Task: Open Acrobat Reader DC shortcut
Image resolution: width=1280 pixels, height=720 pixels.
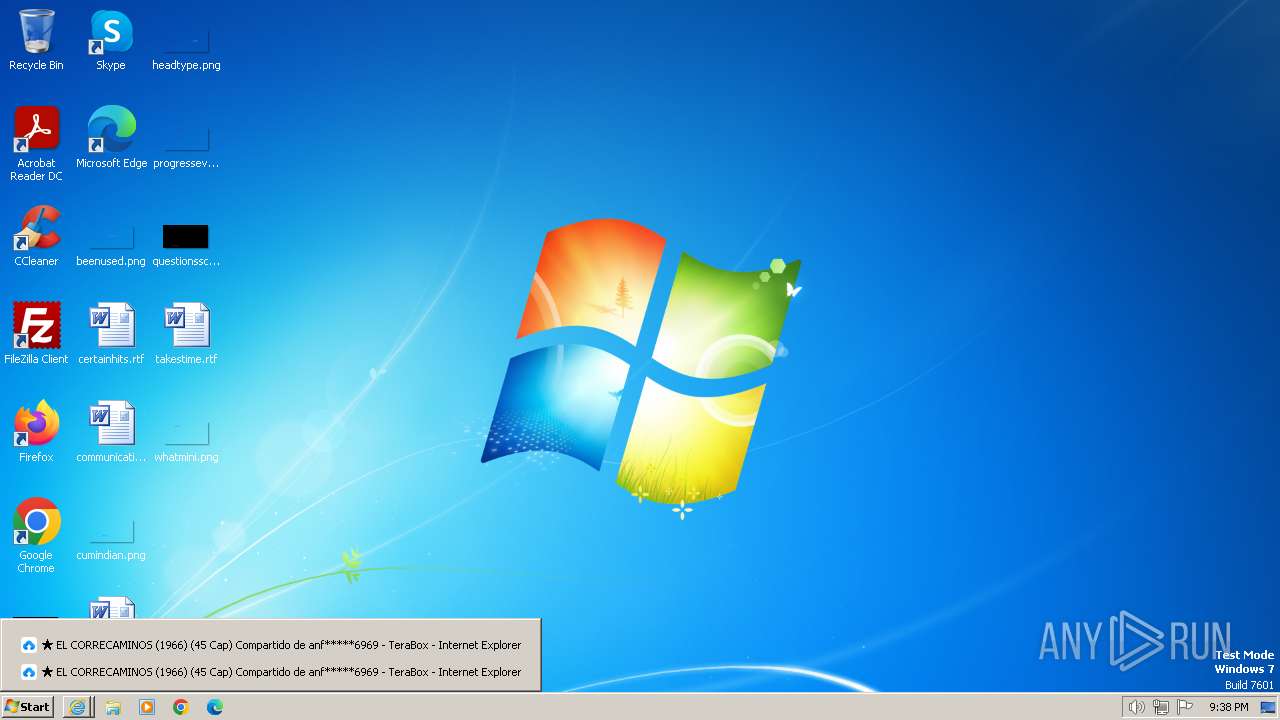Action: pos(36,143)
